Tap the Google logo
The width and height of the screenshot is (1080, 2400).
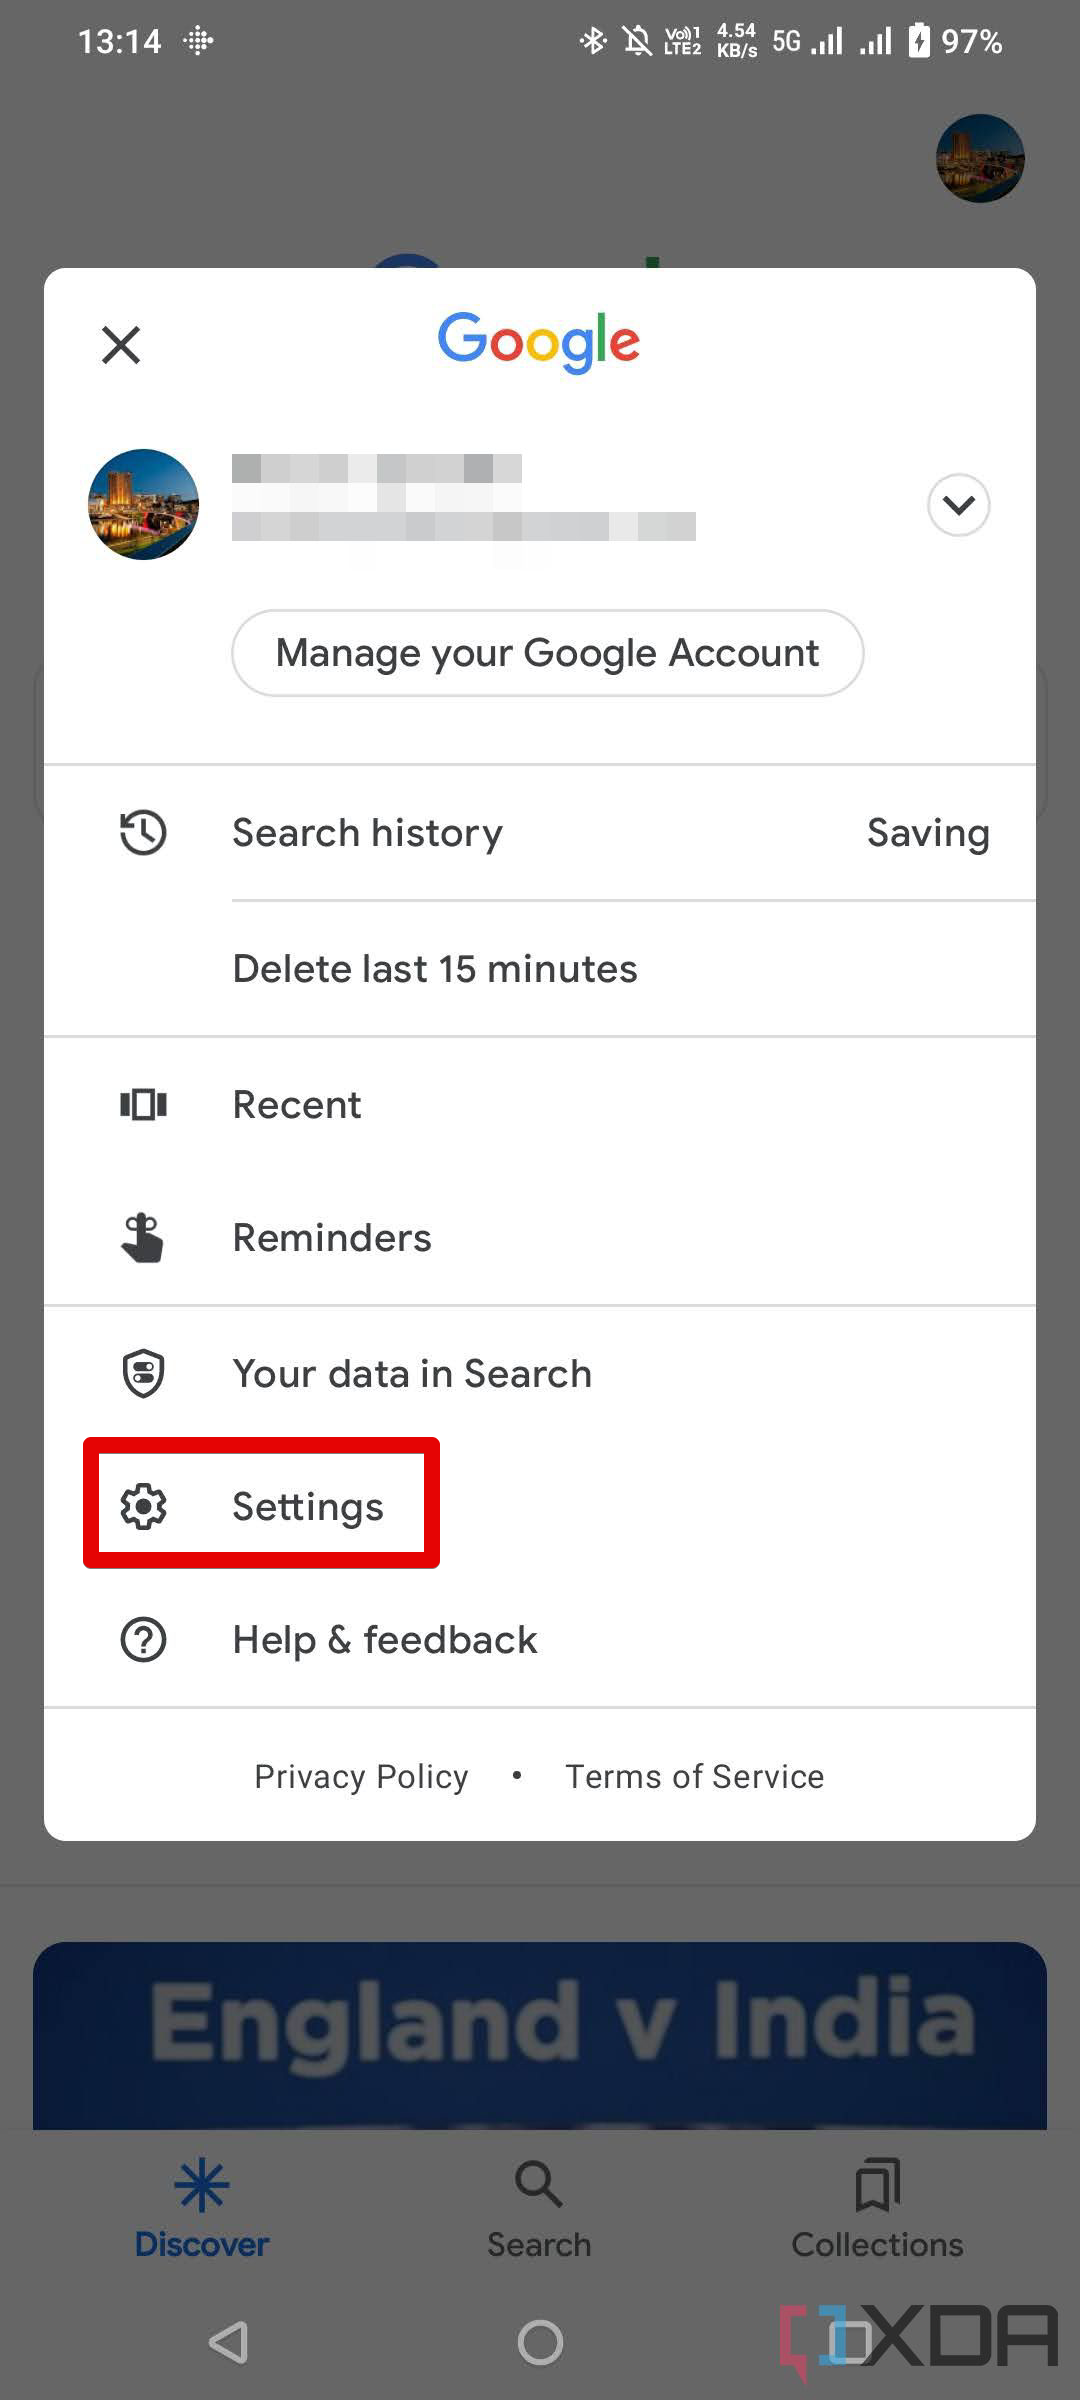[539, 341]
